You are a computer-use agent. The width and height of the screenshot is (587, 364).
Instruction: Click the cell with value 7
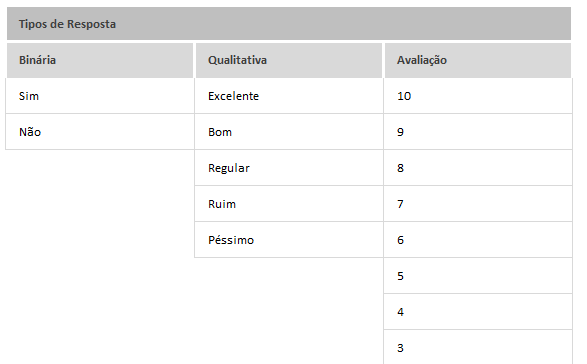coord(478,204)
